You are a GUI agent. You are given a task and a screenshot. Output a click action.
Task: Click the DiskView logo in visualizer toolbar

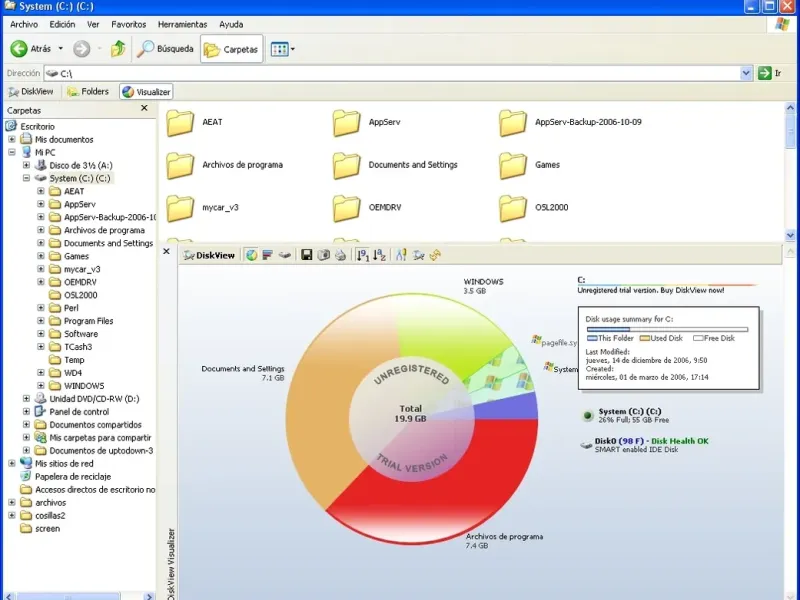coord(210,255)
